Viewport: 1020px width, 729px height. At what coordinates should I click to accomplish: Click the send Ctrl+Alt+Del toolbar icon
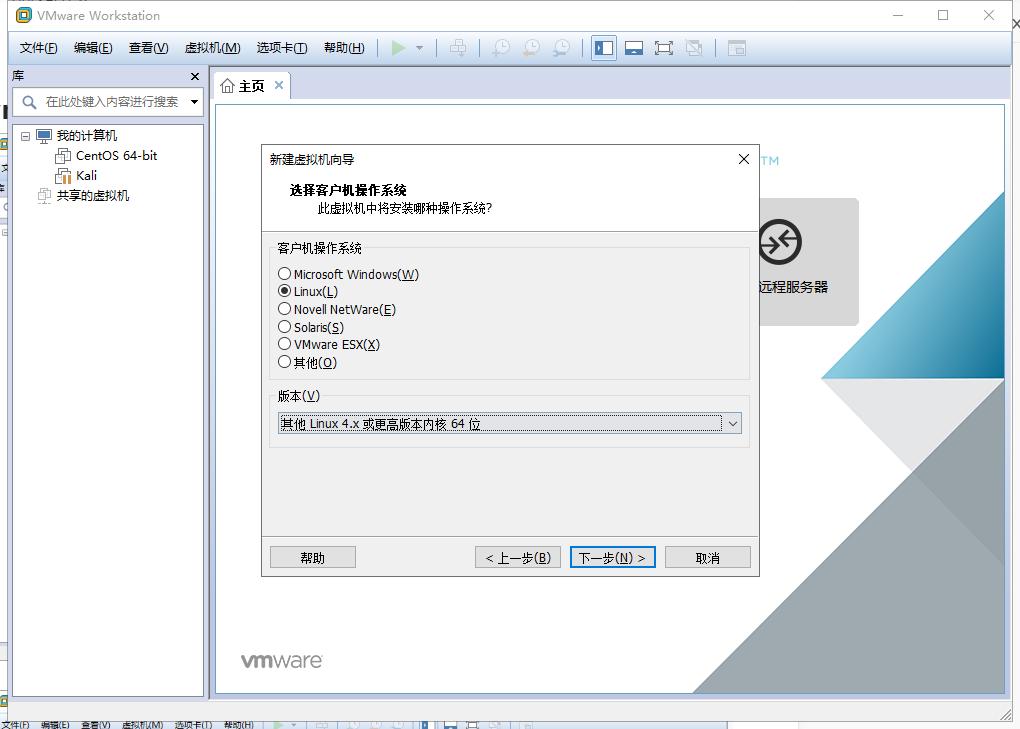click(458, 48)
